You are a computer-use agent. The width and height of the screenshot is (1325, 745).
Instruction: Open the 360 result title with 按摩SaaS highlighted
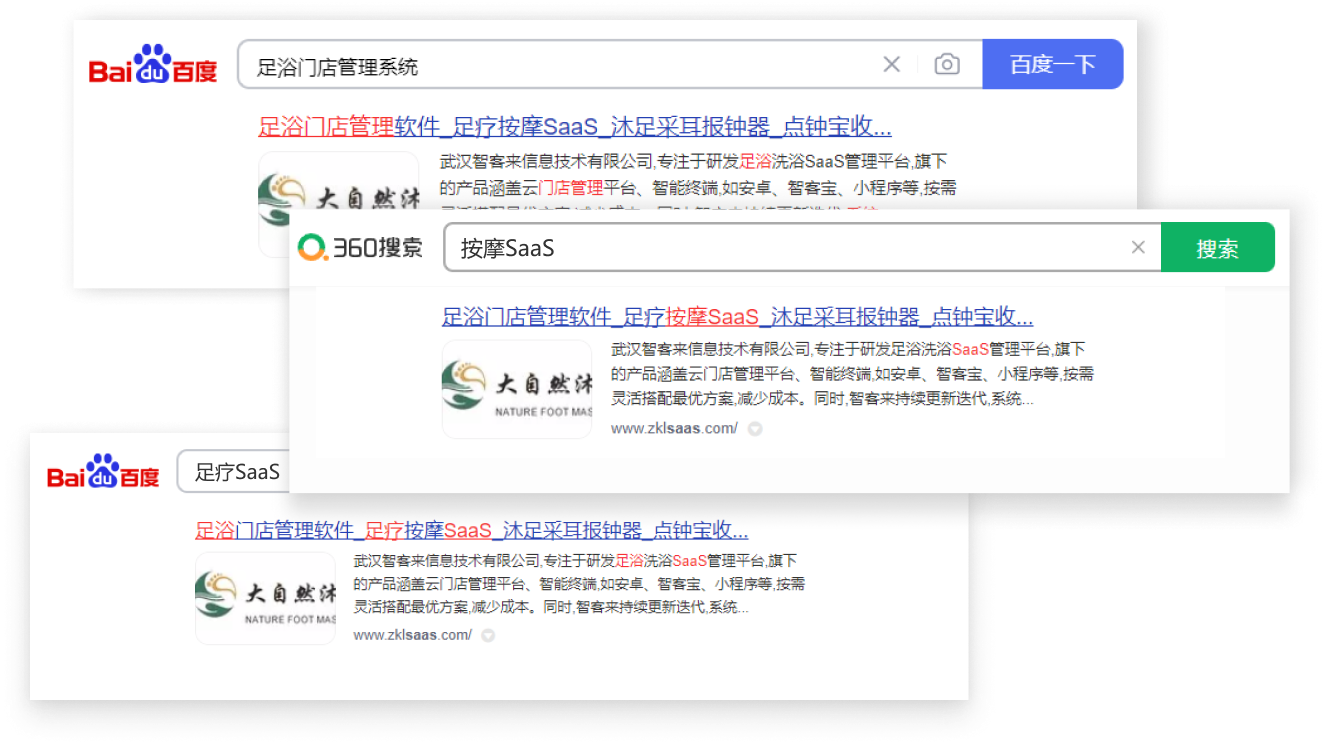[737, 317]
